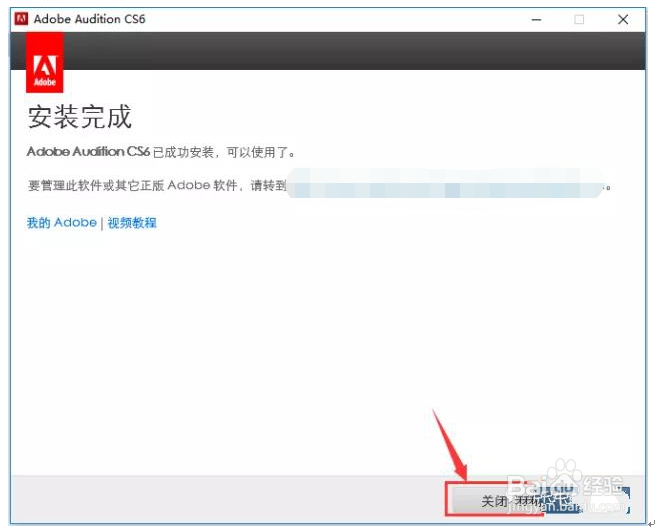Click the maximize box in the title bar
The image size is (661, 529).
pyautogui.click(x=579, y=19)
